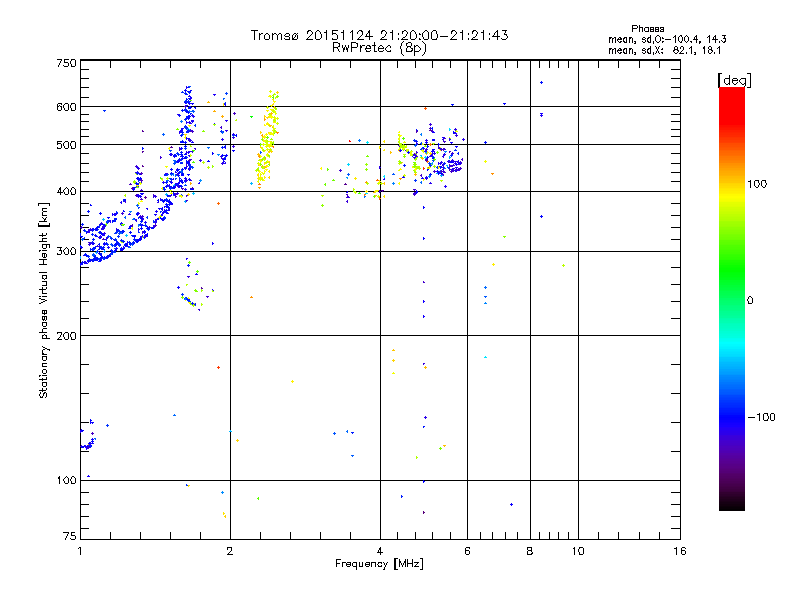
Task: Click the x-axis tick label '4'
Action: pyautogui.click(x=380, y=551)
